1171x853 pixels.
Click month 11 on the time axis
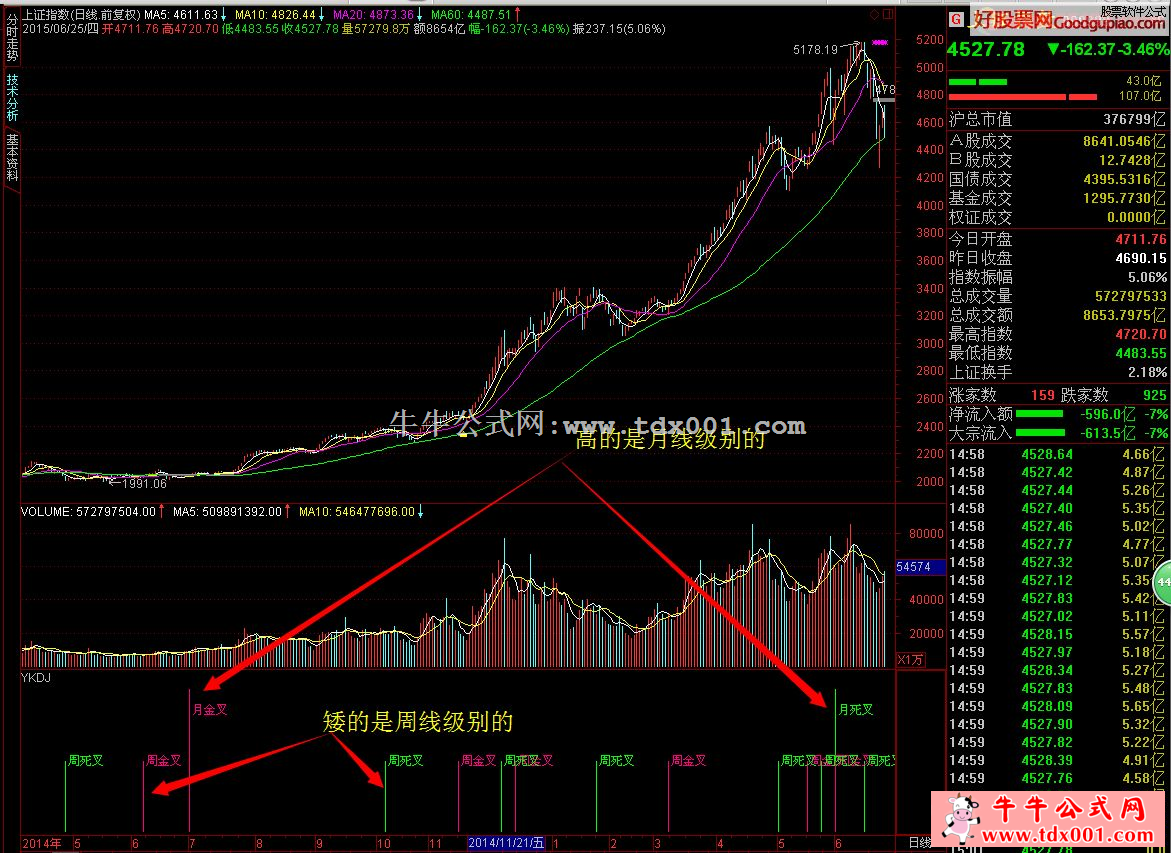tap(435, 844)
